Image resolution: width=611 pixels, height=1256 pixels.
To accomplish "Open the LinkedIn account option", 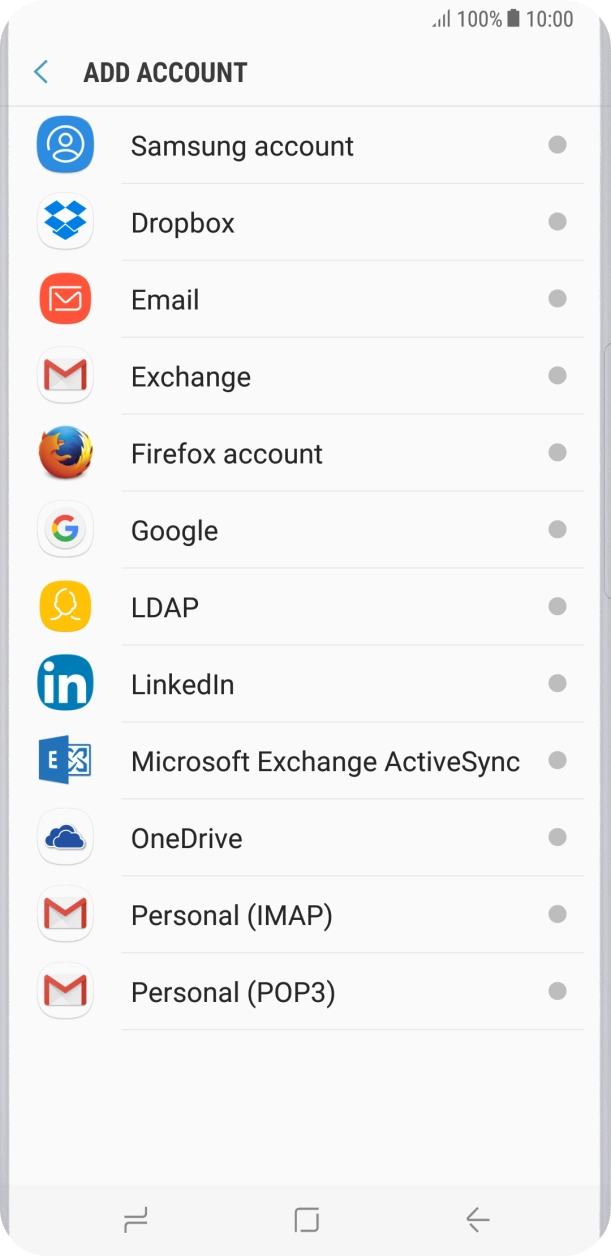I will click(x=183, y=684).
